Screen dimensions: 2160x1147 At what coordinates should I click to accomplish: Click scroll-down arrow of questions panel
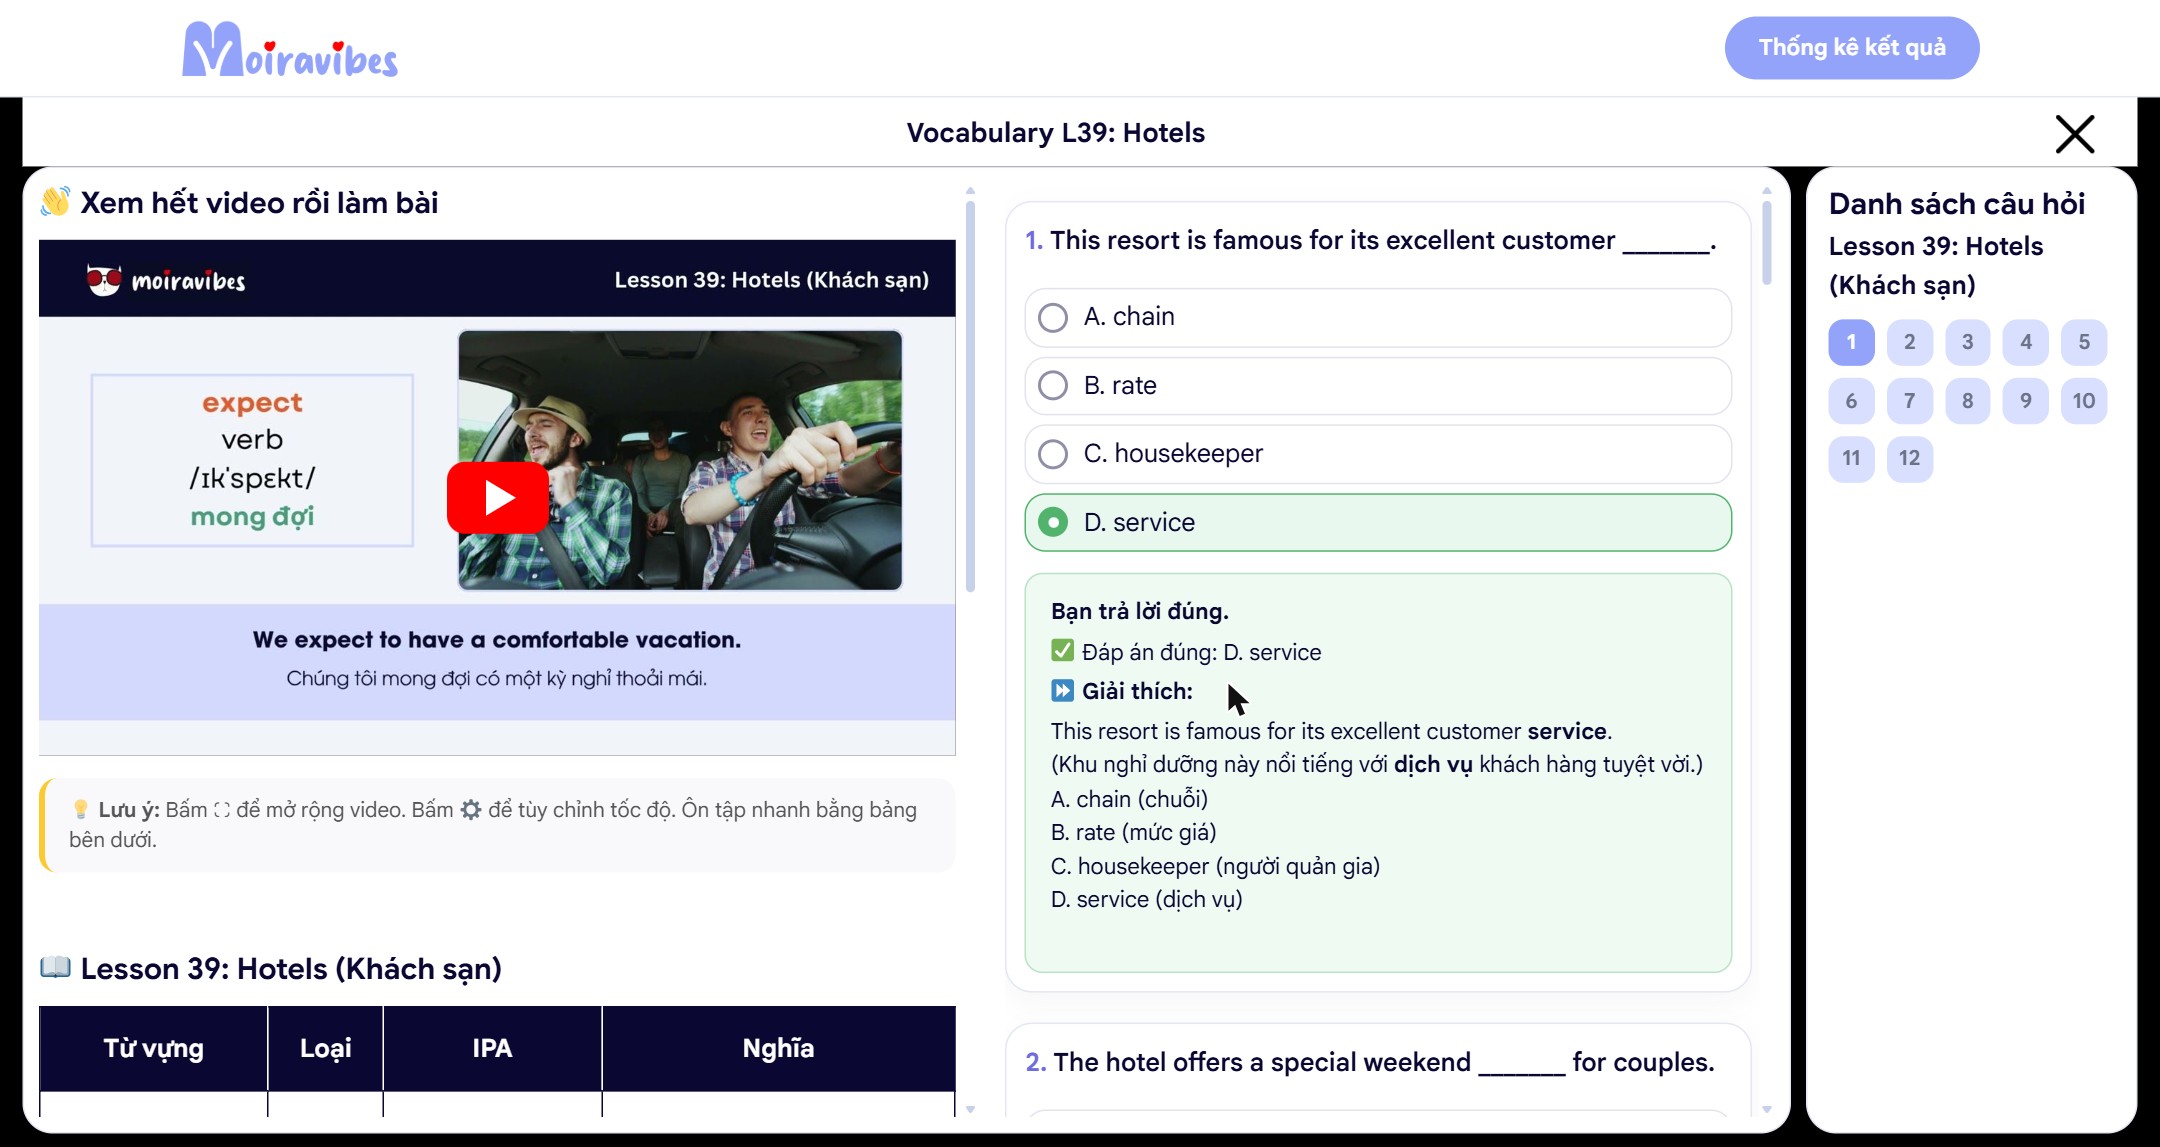pos(1767,1109)
